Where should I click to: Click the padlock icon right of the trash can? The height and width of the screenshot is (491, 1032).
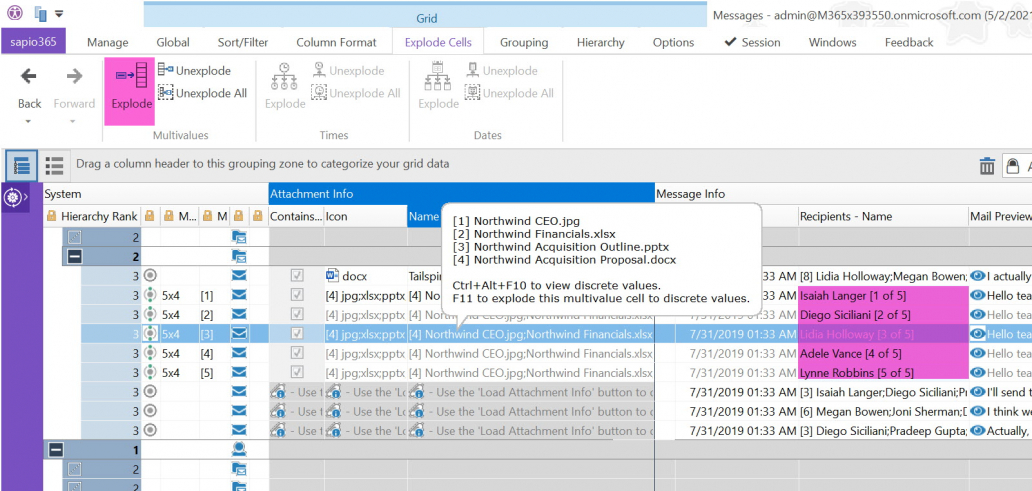(x=1011, y=165)
